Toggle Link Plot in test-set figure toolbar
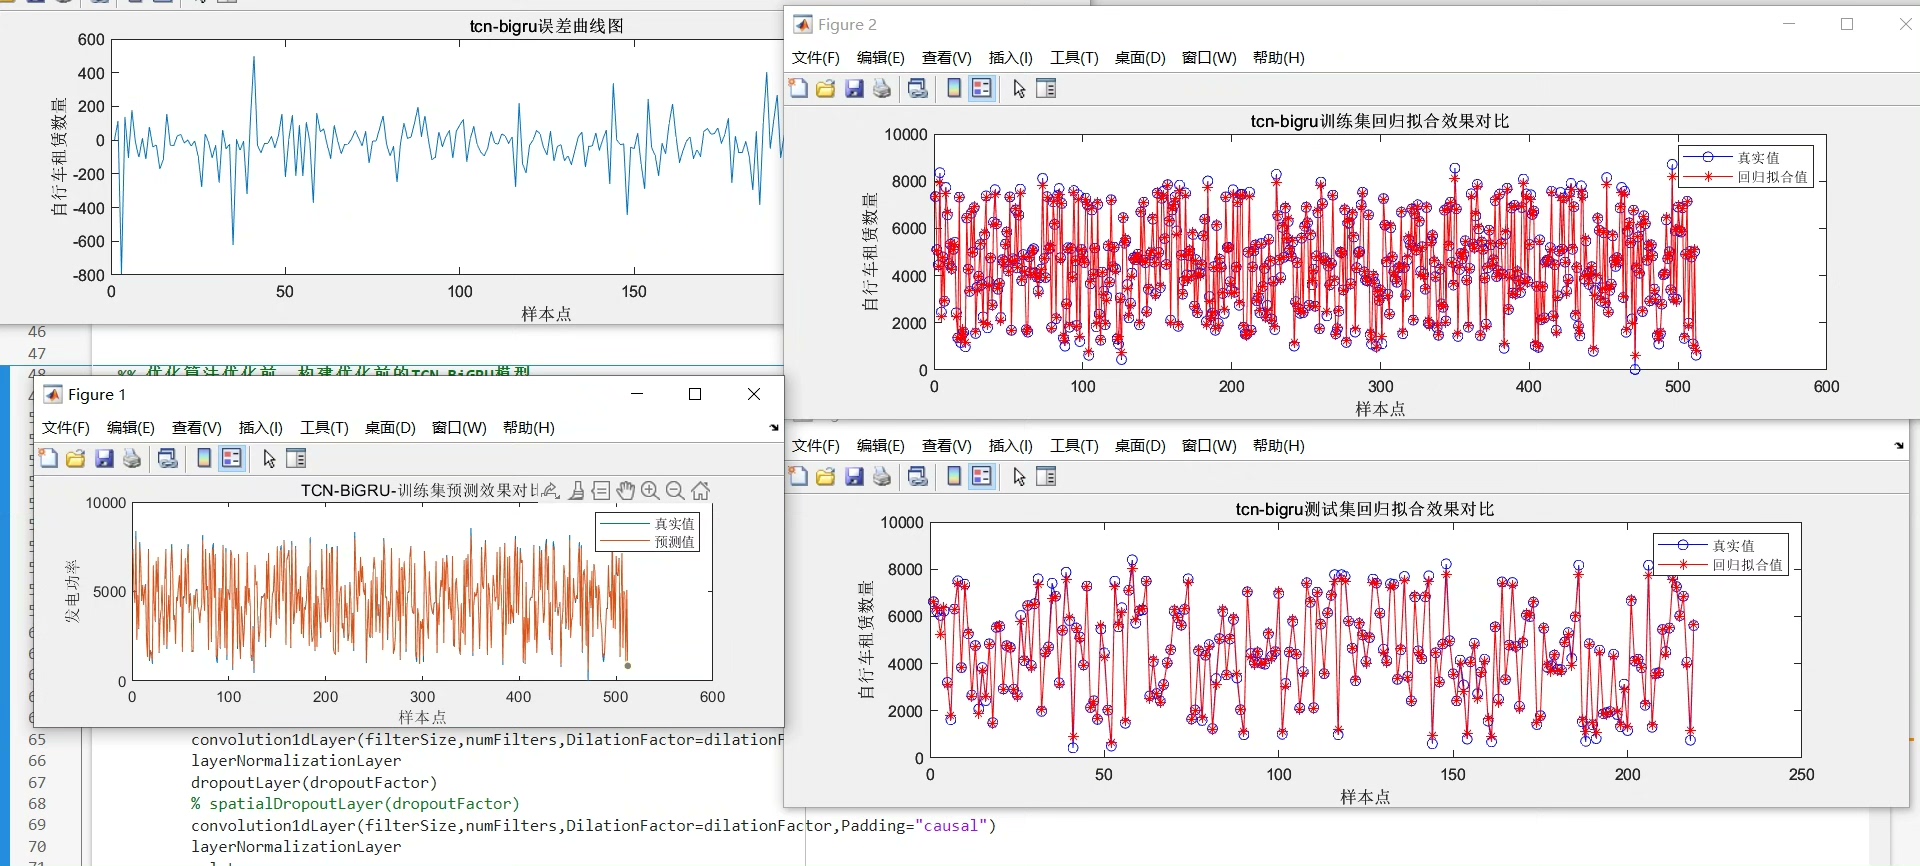 pos(918,476)
